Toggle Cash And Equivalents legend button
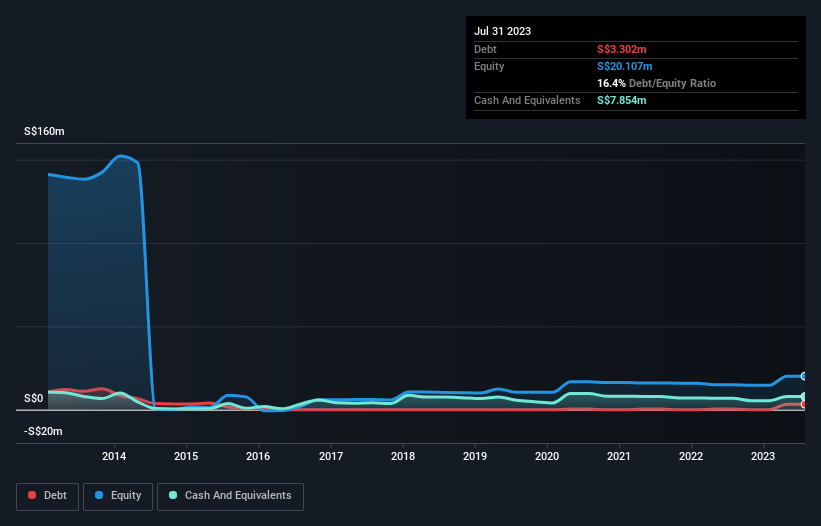 pyautogui.click(x=230, y=496)
